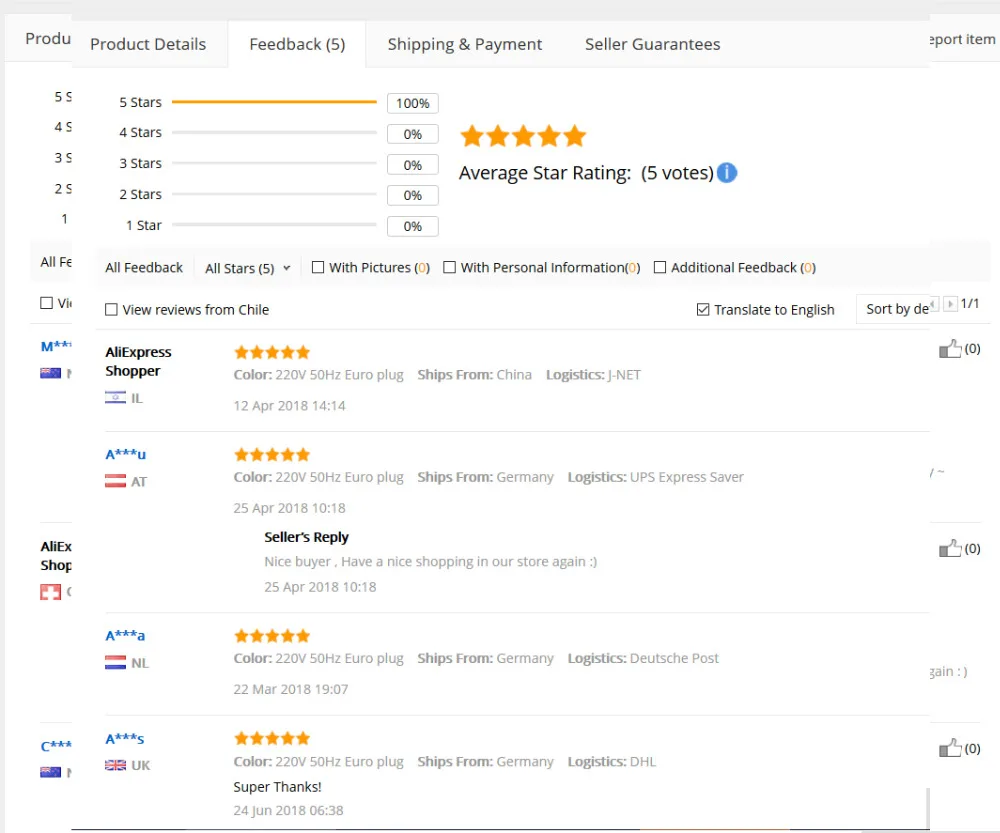Tick View reviews from Chile checkbox

click(x=111, y=309)
